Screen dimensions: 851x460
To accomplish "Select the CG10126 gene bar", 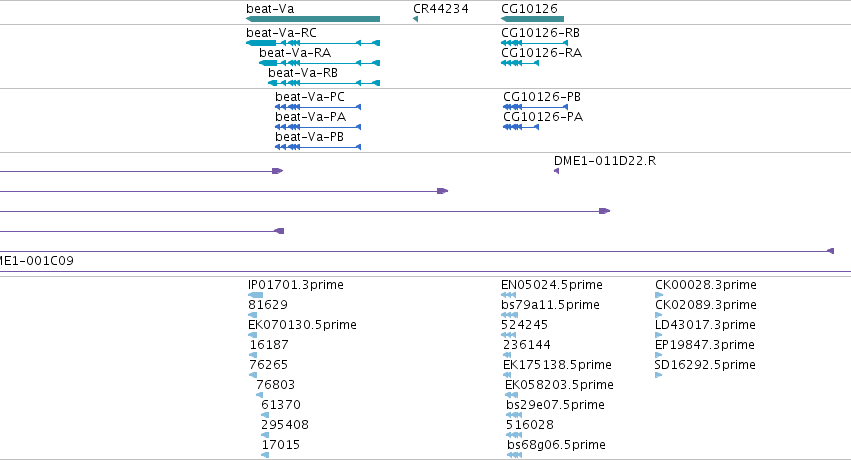I will 532,19.
